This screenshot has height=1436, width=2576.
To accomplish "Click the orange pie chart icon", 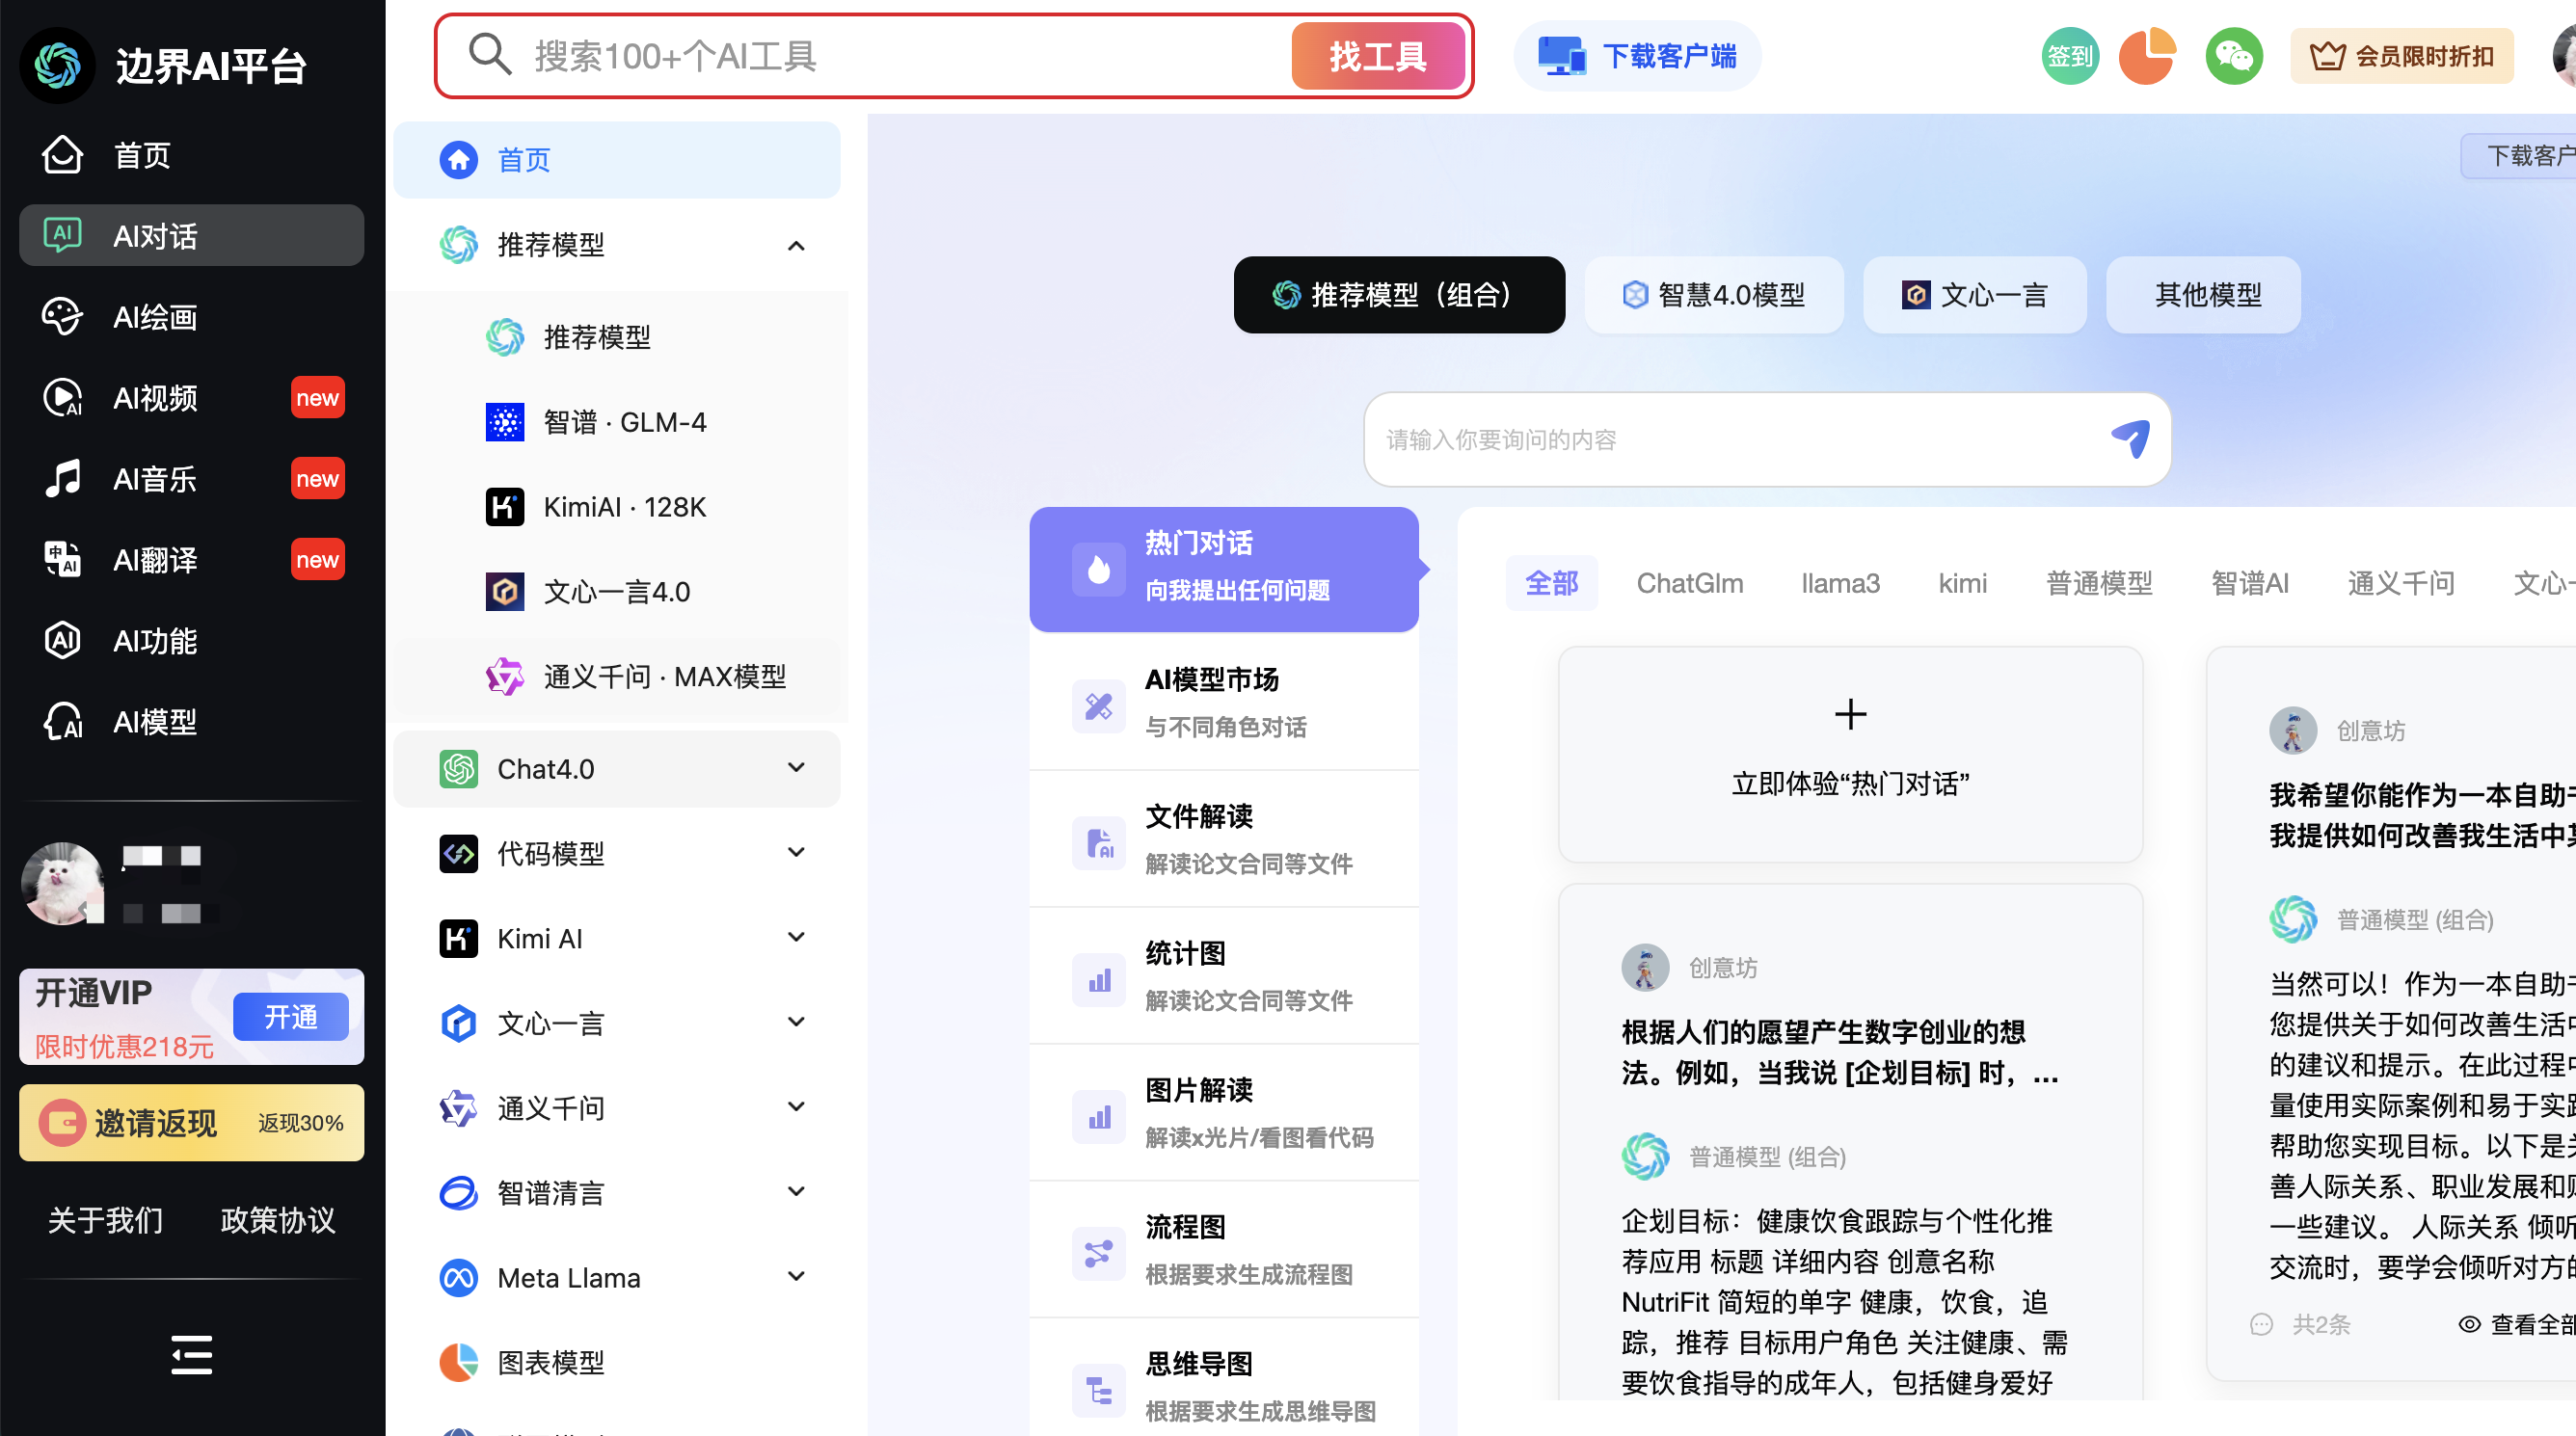I will coord(2148,56).
